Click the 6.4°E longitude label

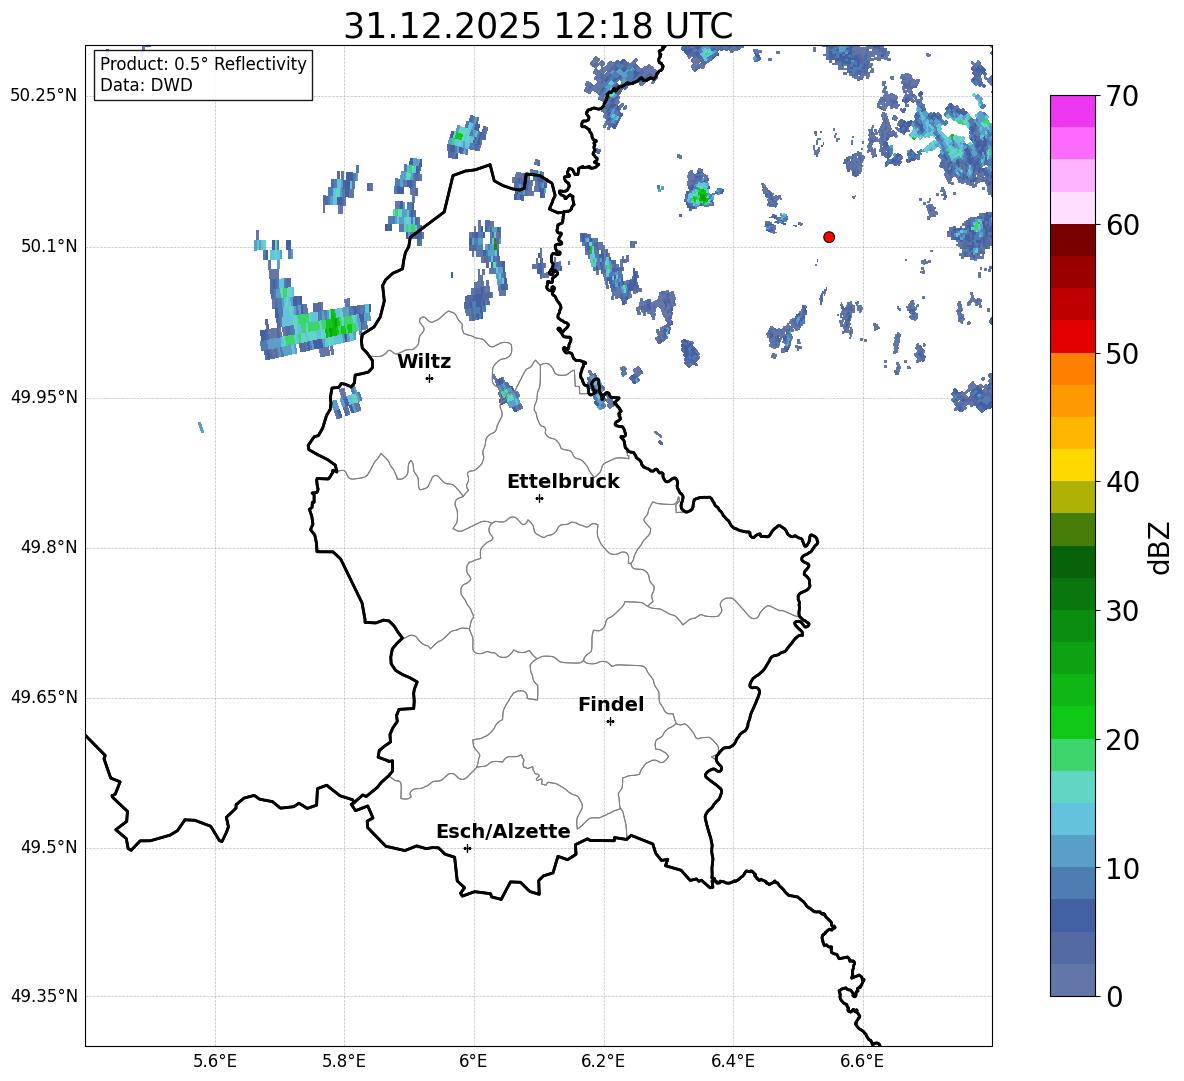pos(732,1061)
